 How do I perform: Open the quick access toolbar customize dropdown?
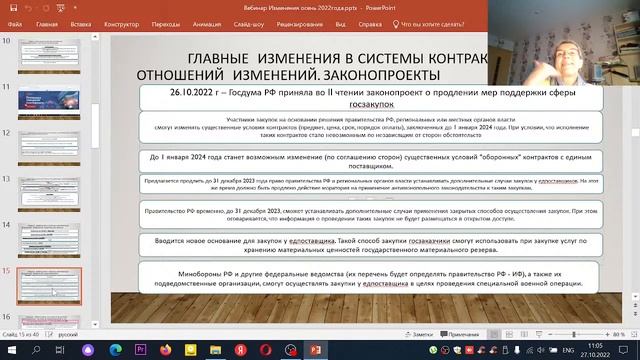point(75,8)
